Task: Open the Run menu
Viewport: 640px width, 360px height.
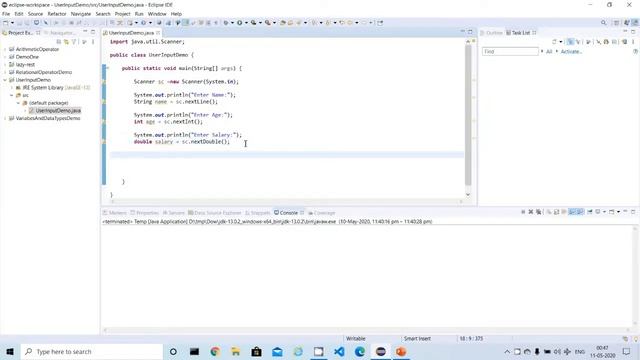Action: pos(139,14)
